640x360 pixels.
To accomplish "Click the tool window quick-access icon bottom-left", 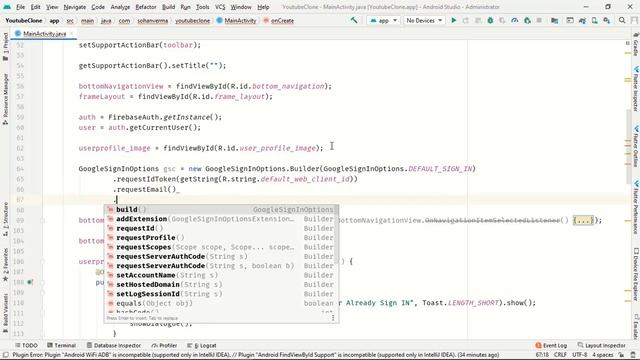I will [5, 355].
